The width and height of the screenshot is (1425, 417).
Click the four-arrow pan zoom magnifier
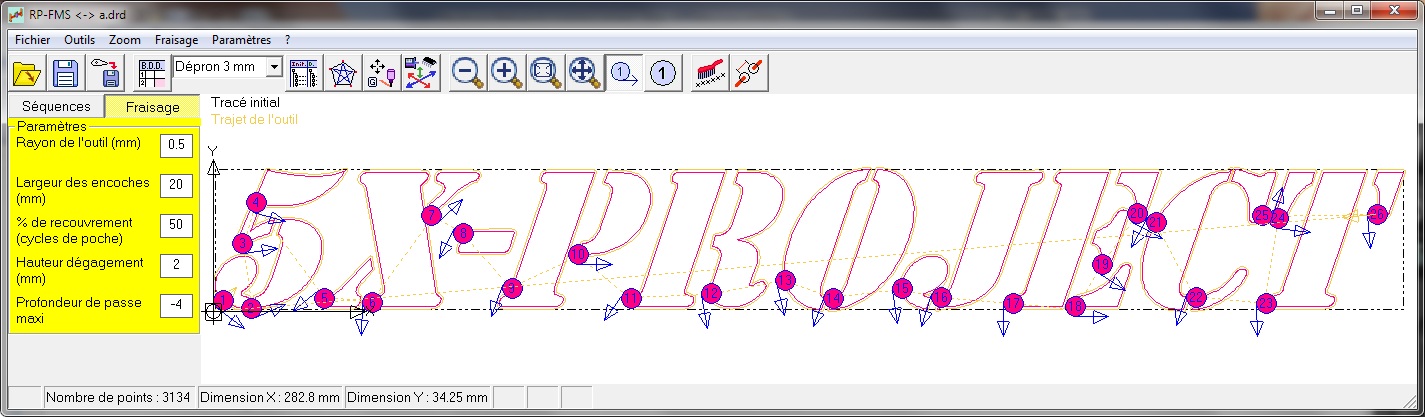pyautogui.click(x=584, y=73)
